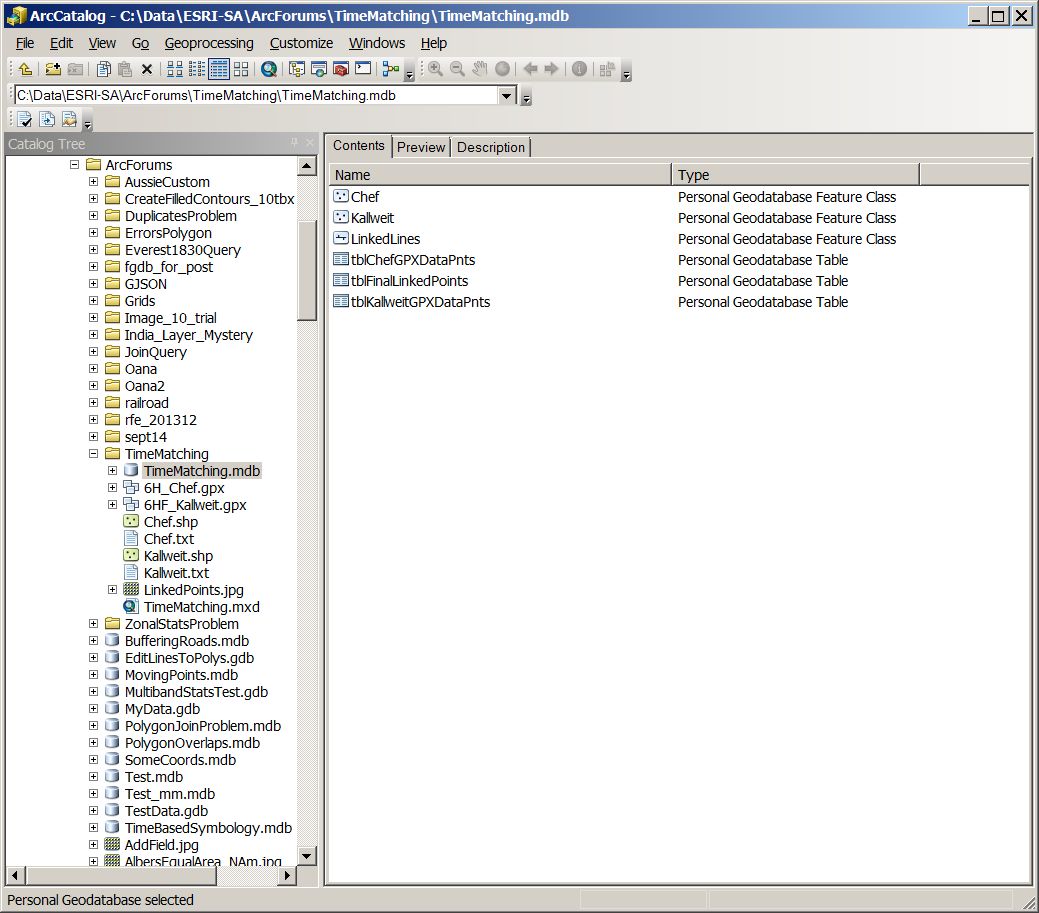Collapse the TimeMatching folder
Viewport: 1039px width, 913px height.
point(93,454)
